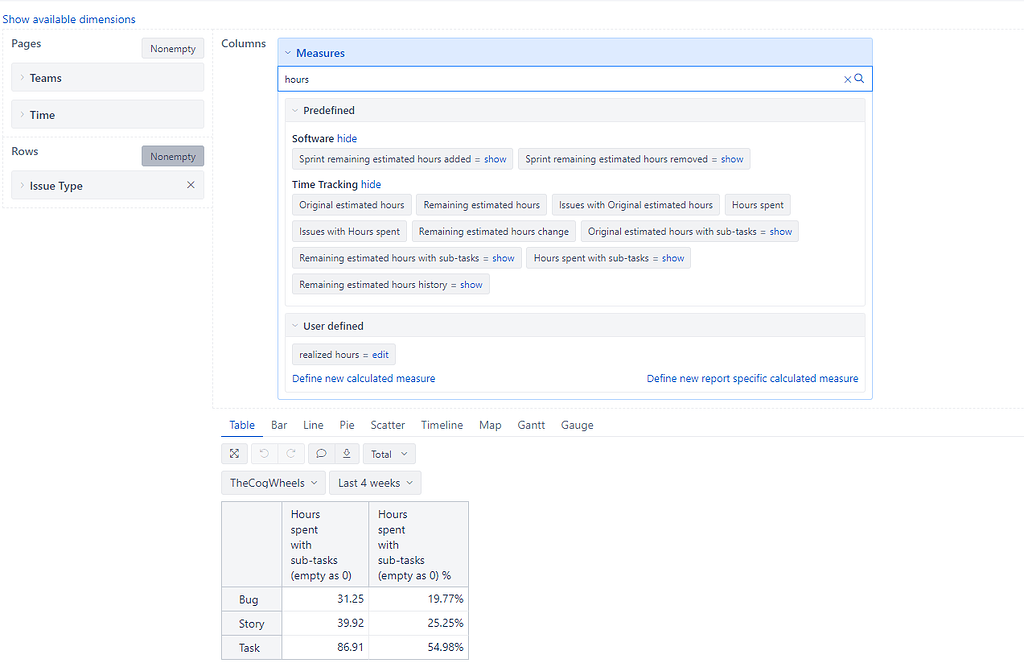Click the export download icon
The height and width of the screenshot is (663, 1024).
[x=346, y=454]
